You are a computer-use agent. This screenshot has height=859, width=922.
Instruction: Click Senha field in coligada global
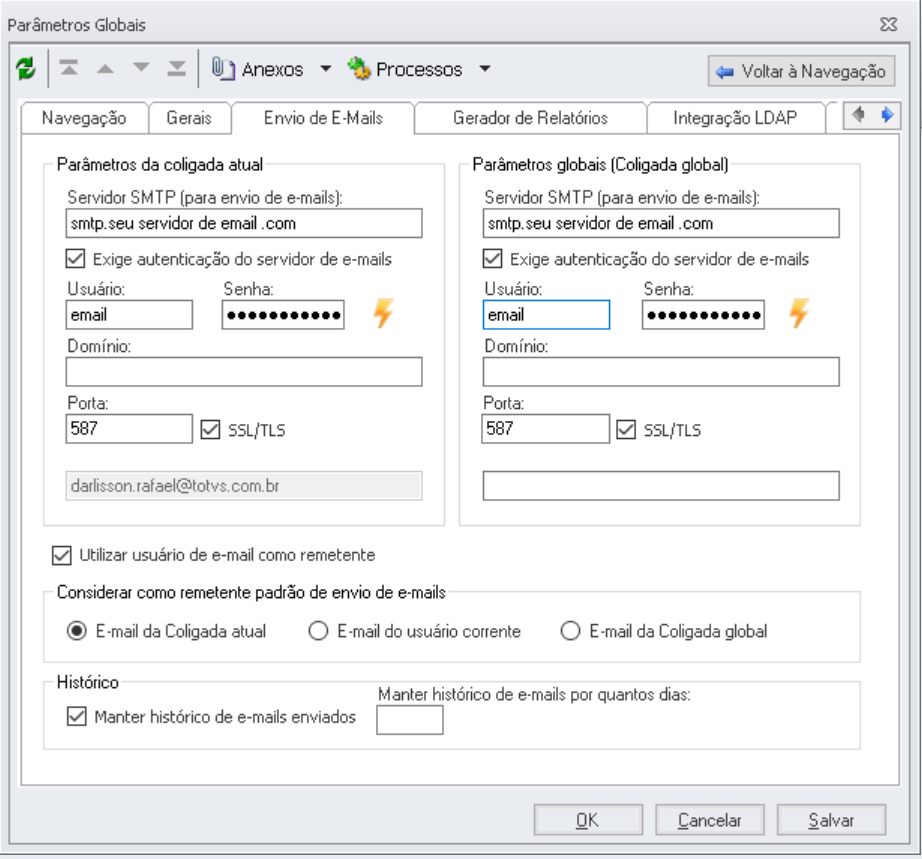pyautogui.click(x=703, y=315)
